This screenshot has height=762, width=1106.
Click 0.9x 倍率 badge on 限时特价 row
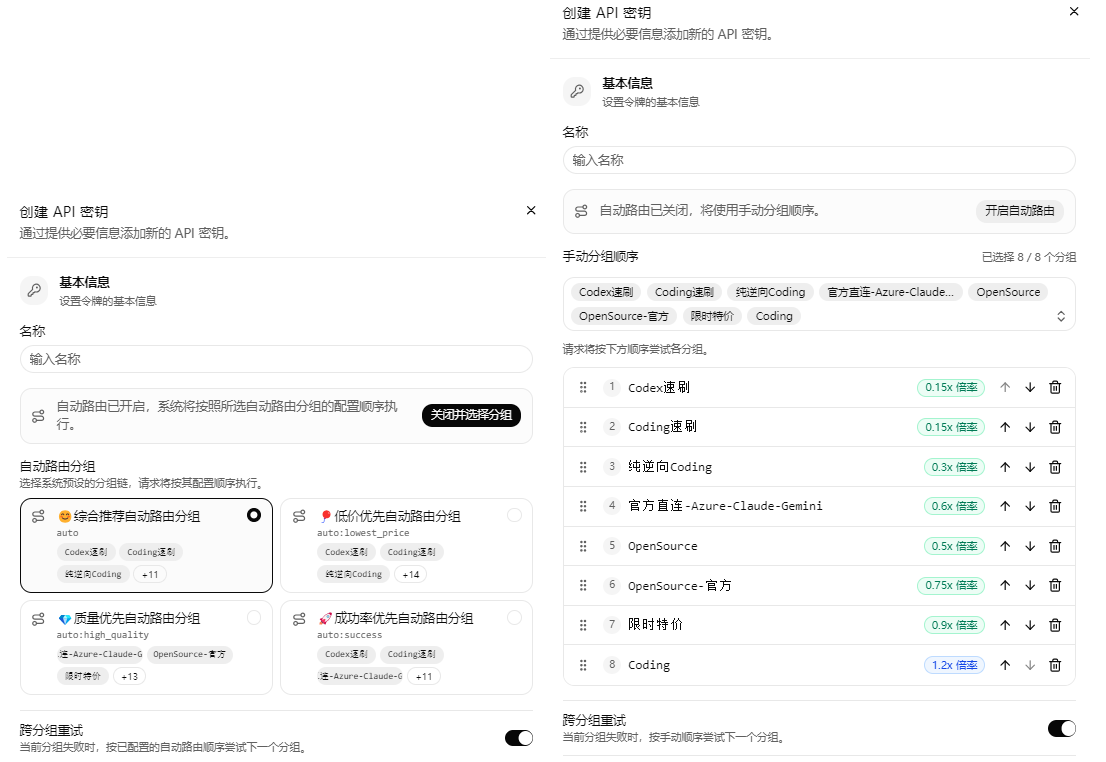click(954, 625)
